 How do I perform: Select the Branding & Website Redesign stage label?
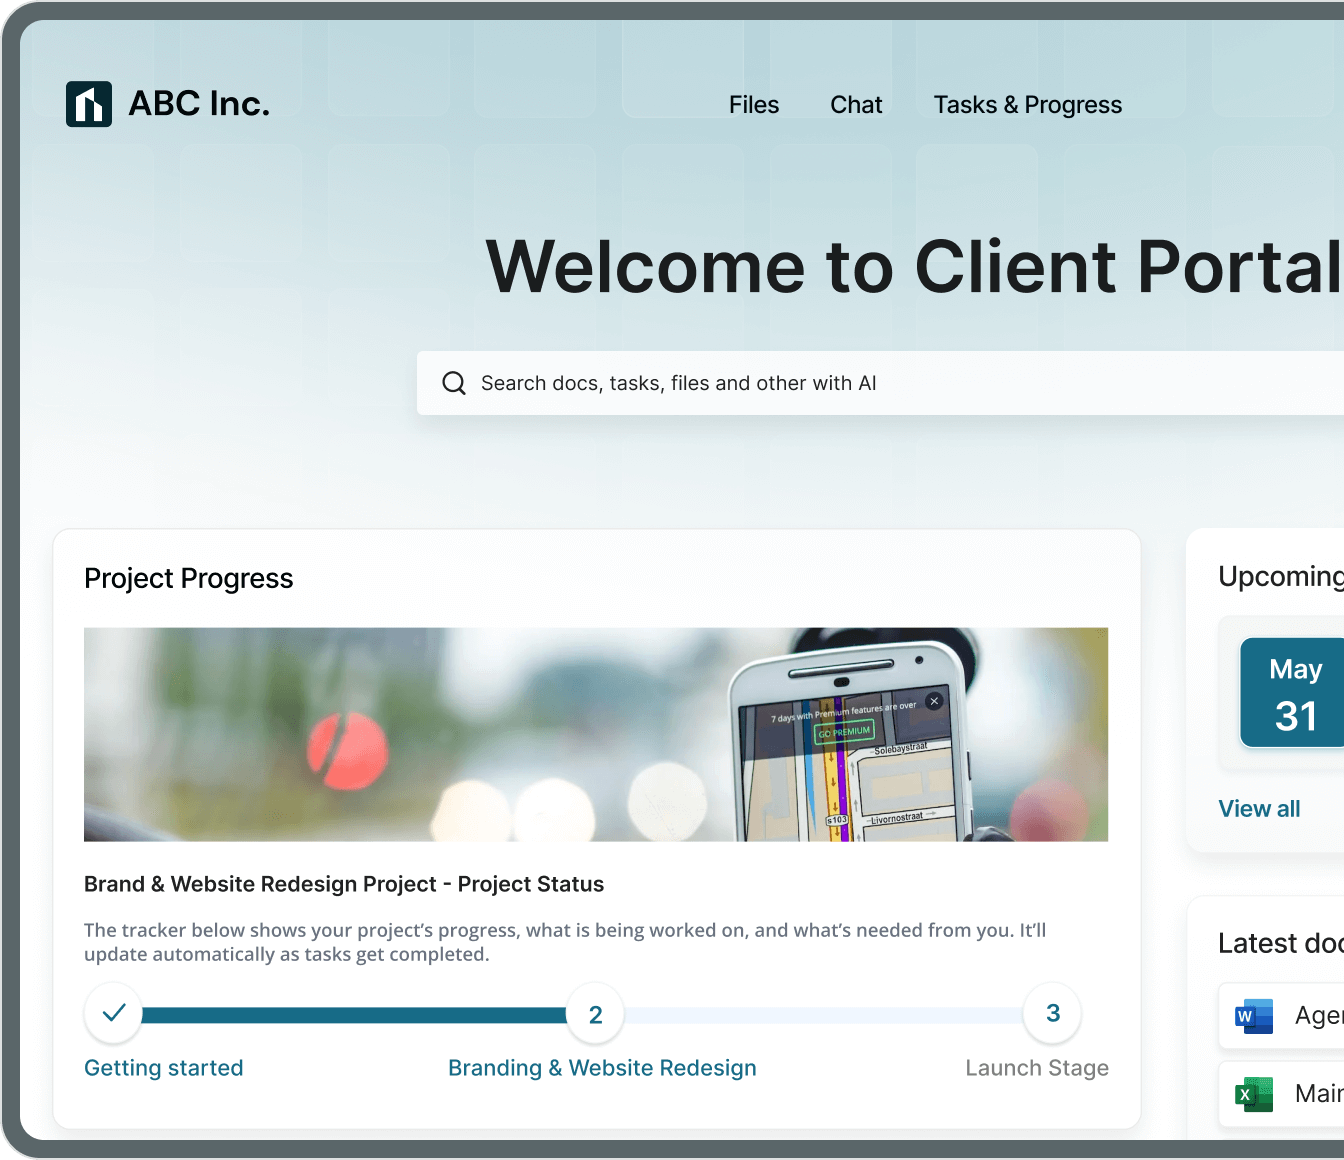[x=602, y=1068]
